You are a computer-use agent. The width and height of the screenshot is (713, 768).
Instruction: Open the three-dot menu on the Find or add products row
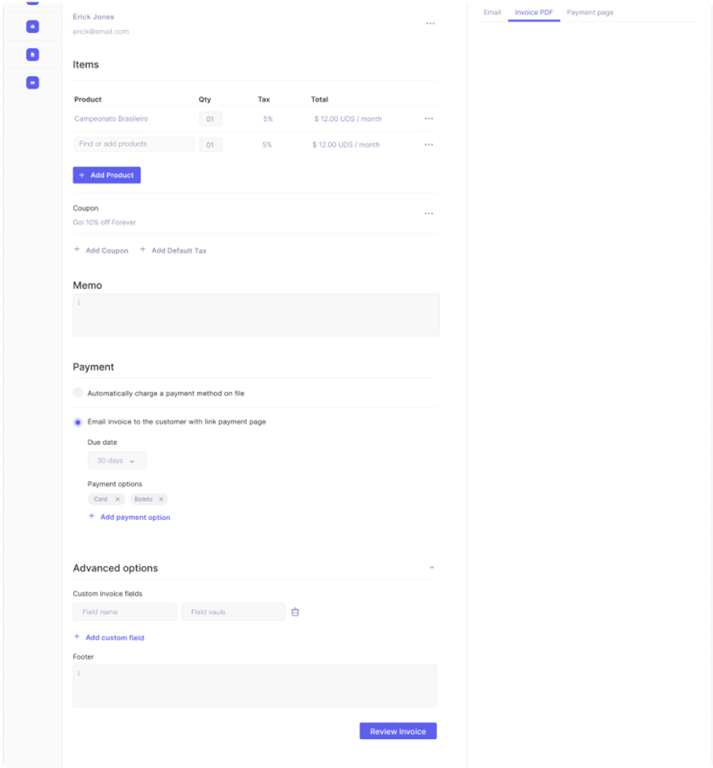click(x=428, y=144)
